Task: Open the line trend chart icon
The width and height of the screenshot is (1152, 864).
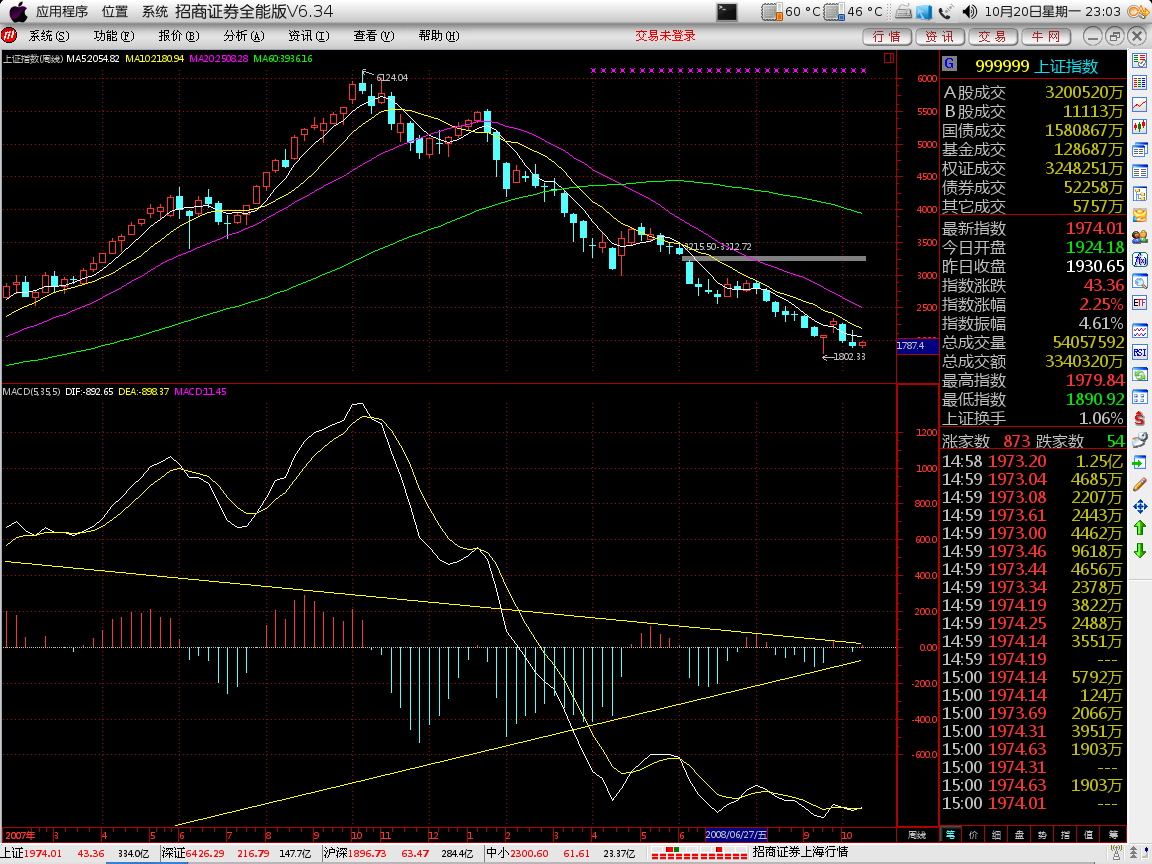Action: click(1140, 105)
